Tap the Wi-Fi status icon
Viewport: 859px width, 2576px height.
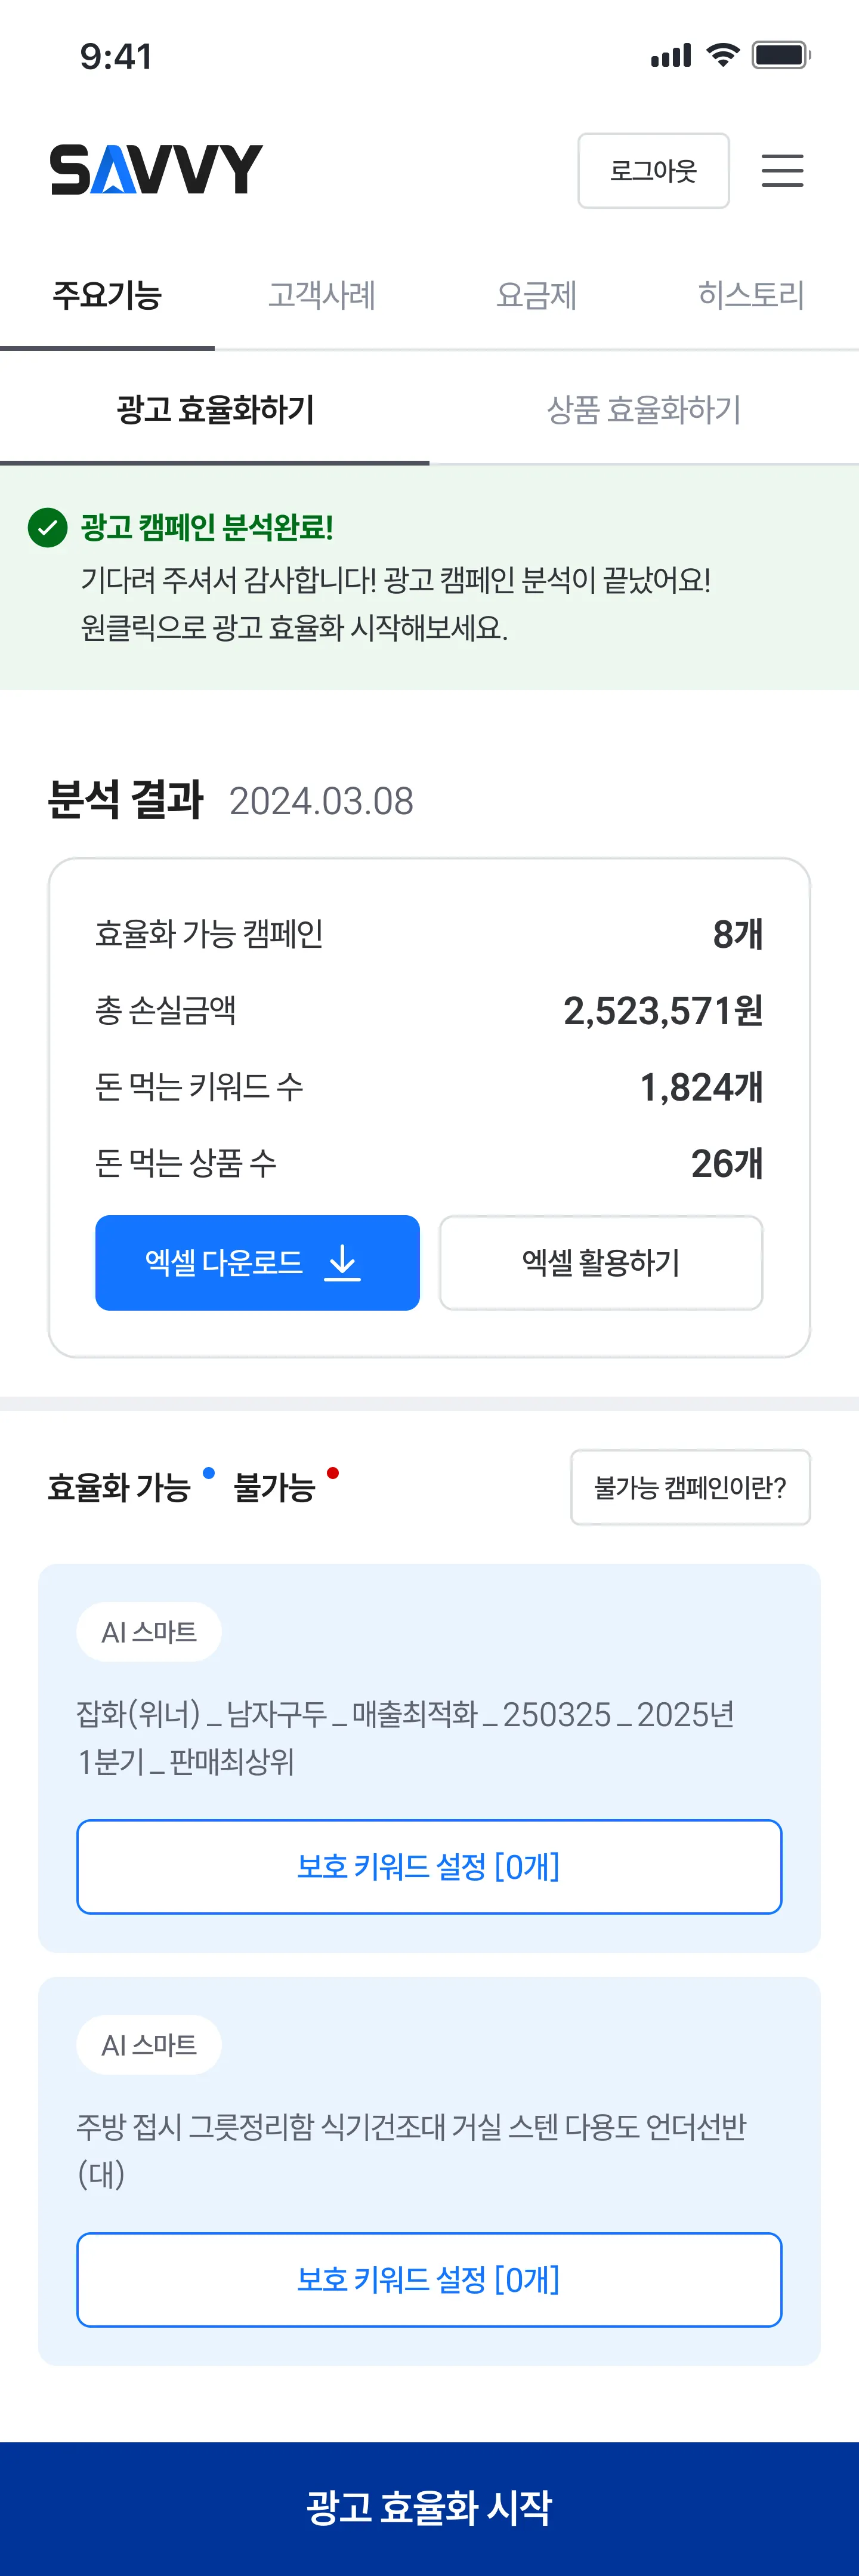722,55
